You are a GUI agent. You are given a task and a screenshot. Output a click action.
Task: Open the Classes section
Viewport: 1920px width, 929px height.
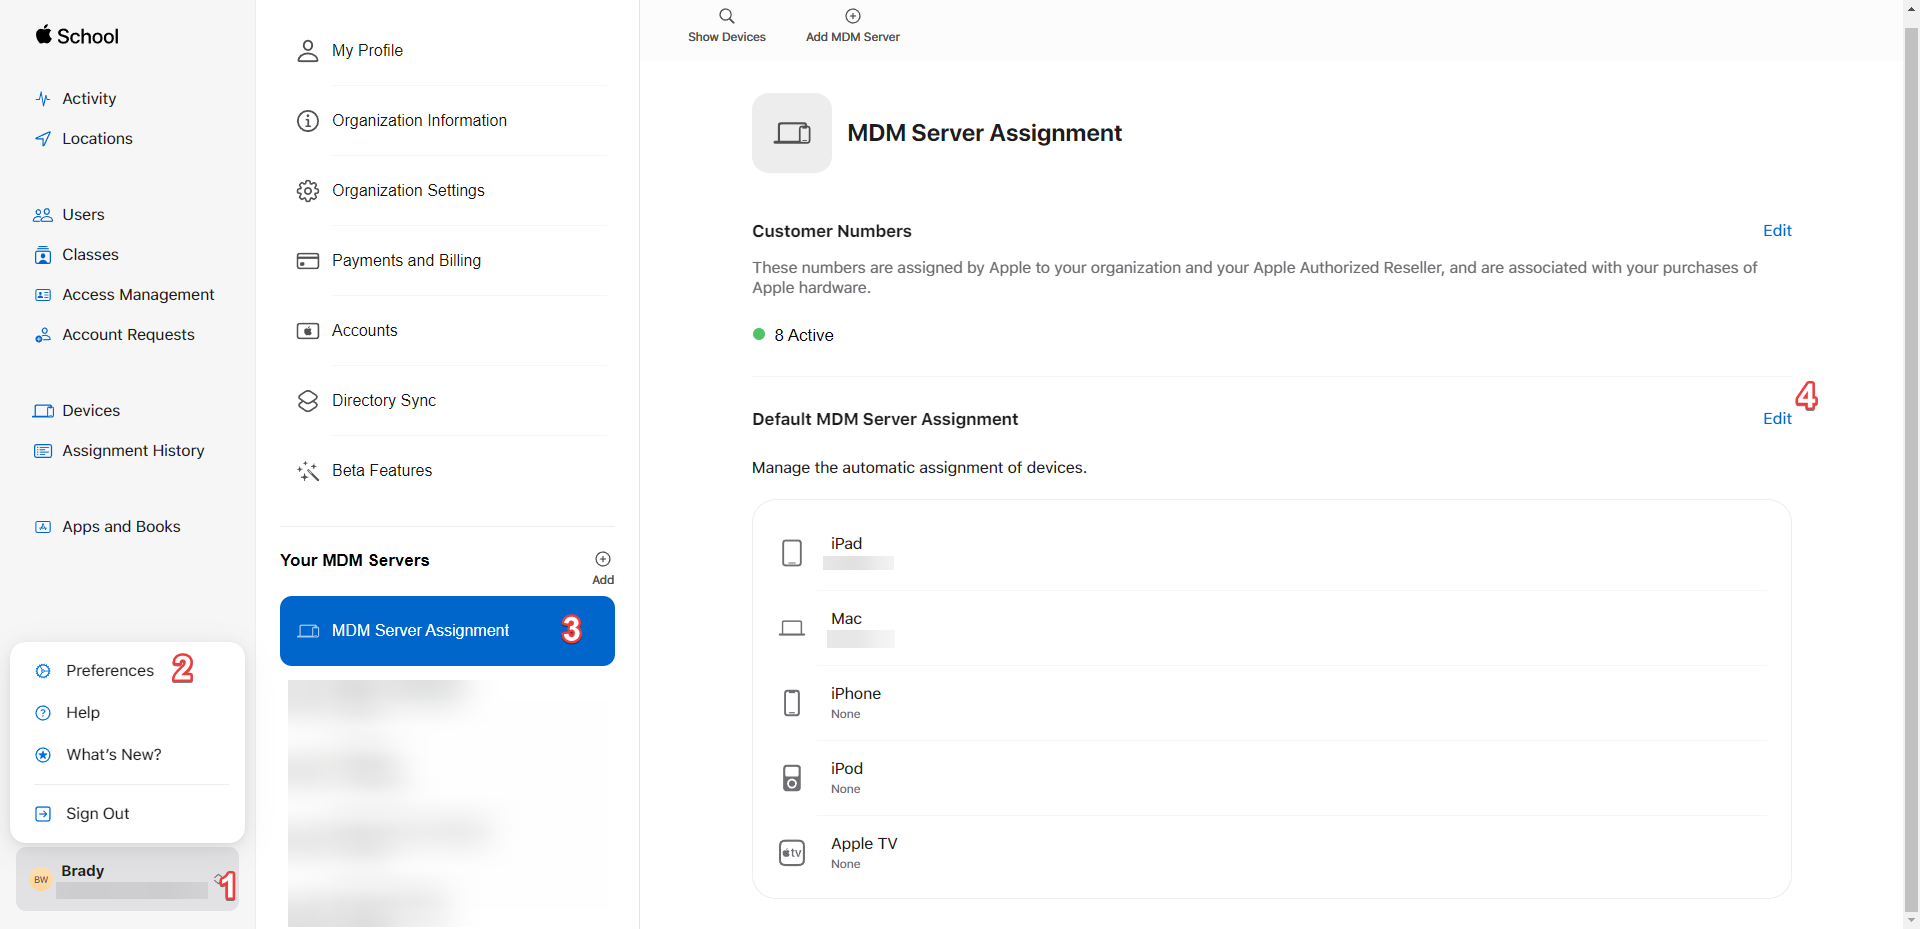[x=89, y=254]
